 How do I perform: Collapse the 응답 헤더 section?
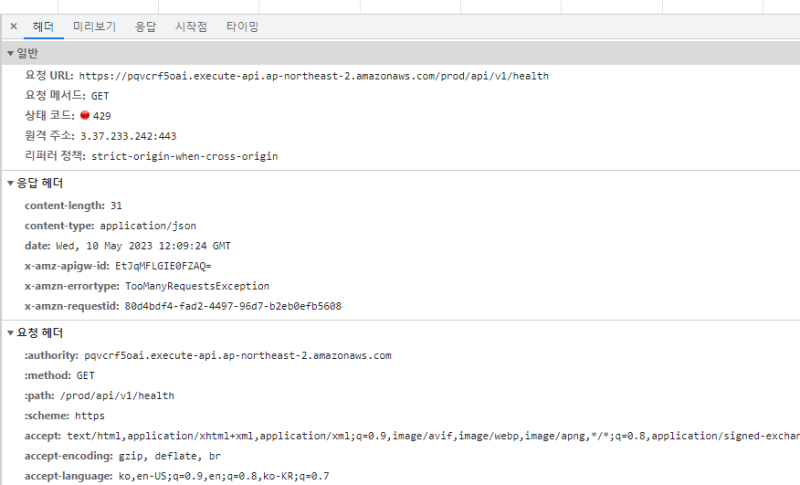(11, 183)
